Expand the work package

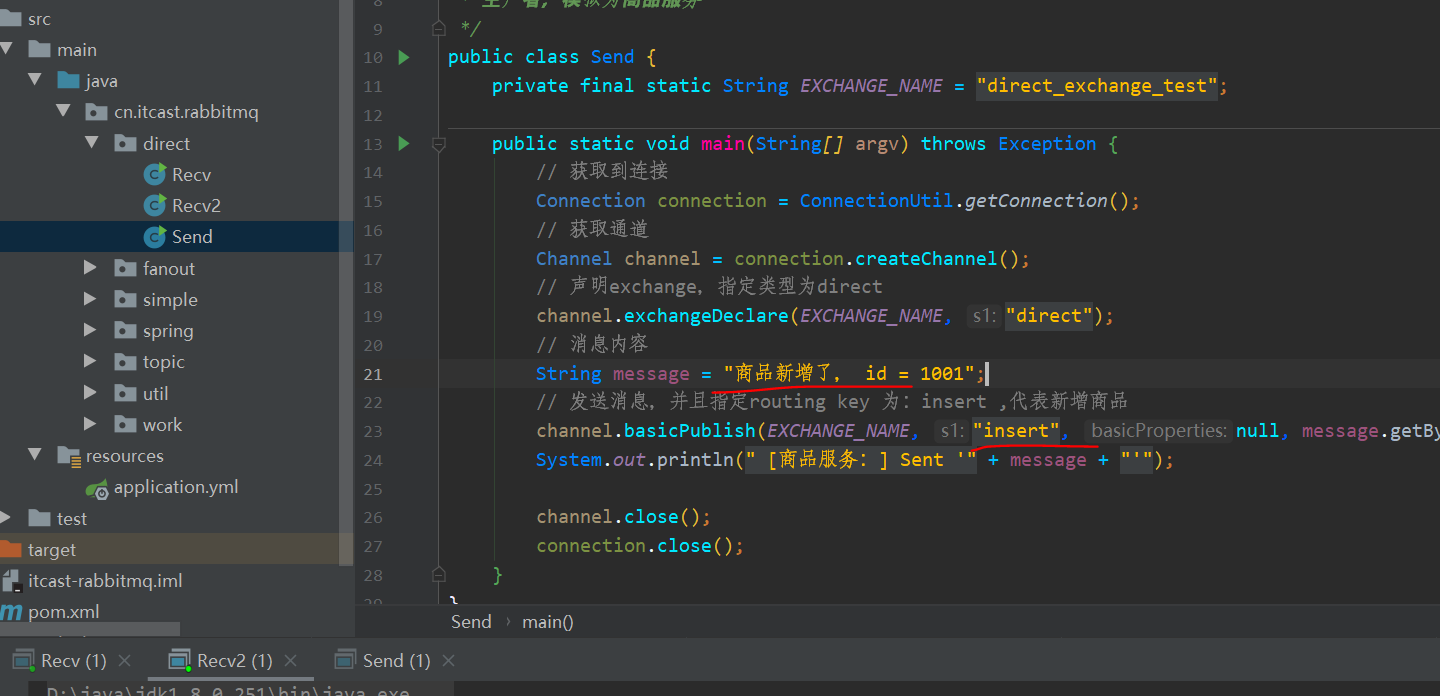point(91,424)
